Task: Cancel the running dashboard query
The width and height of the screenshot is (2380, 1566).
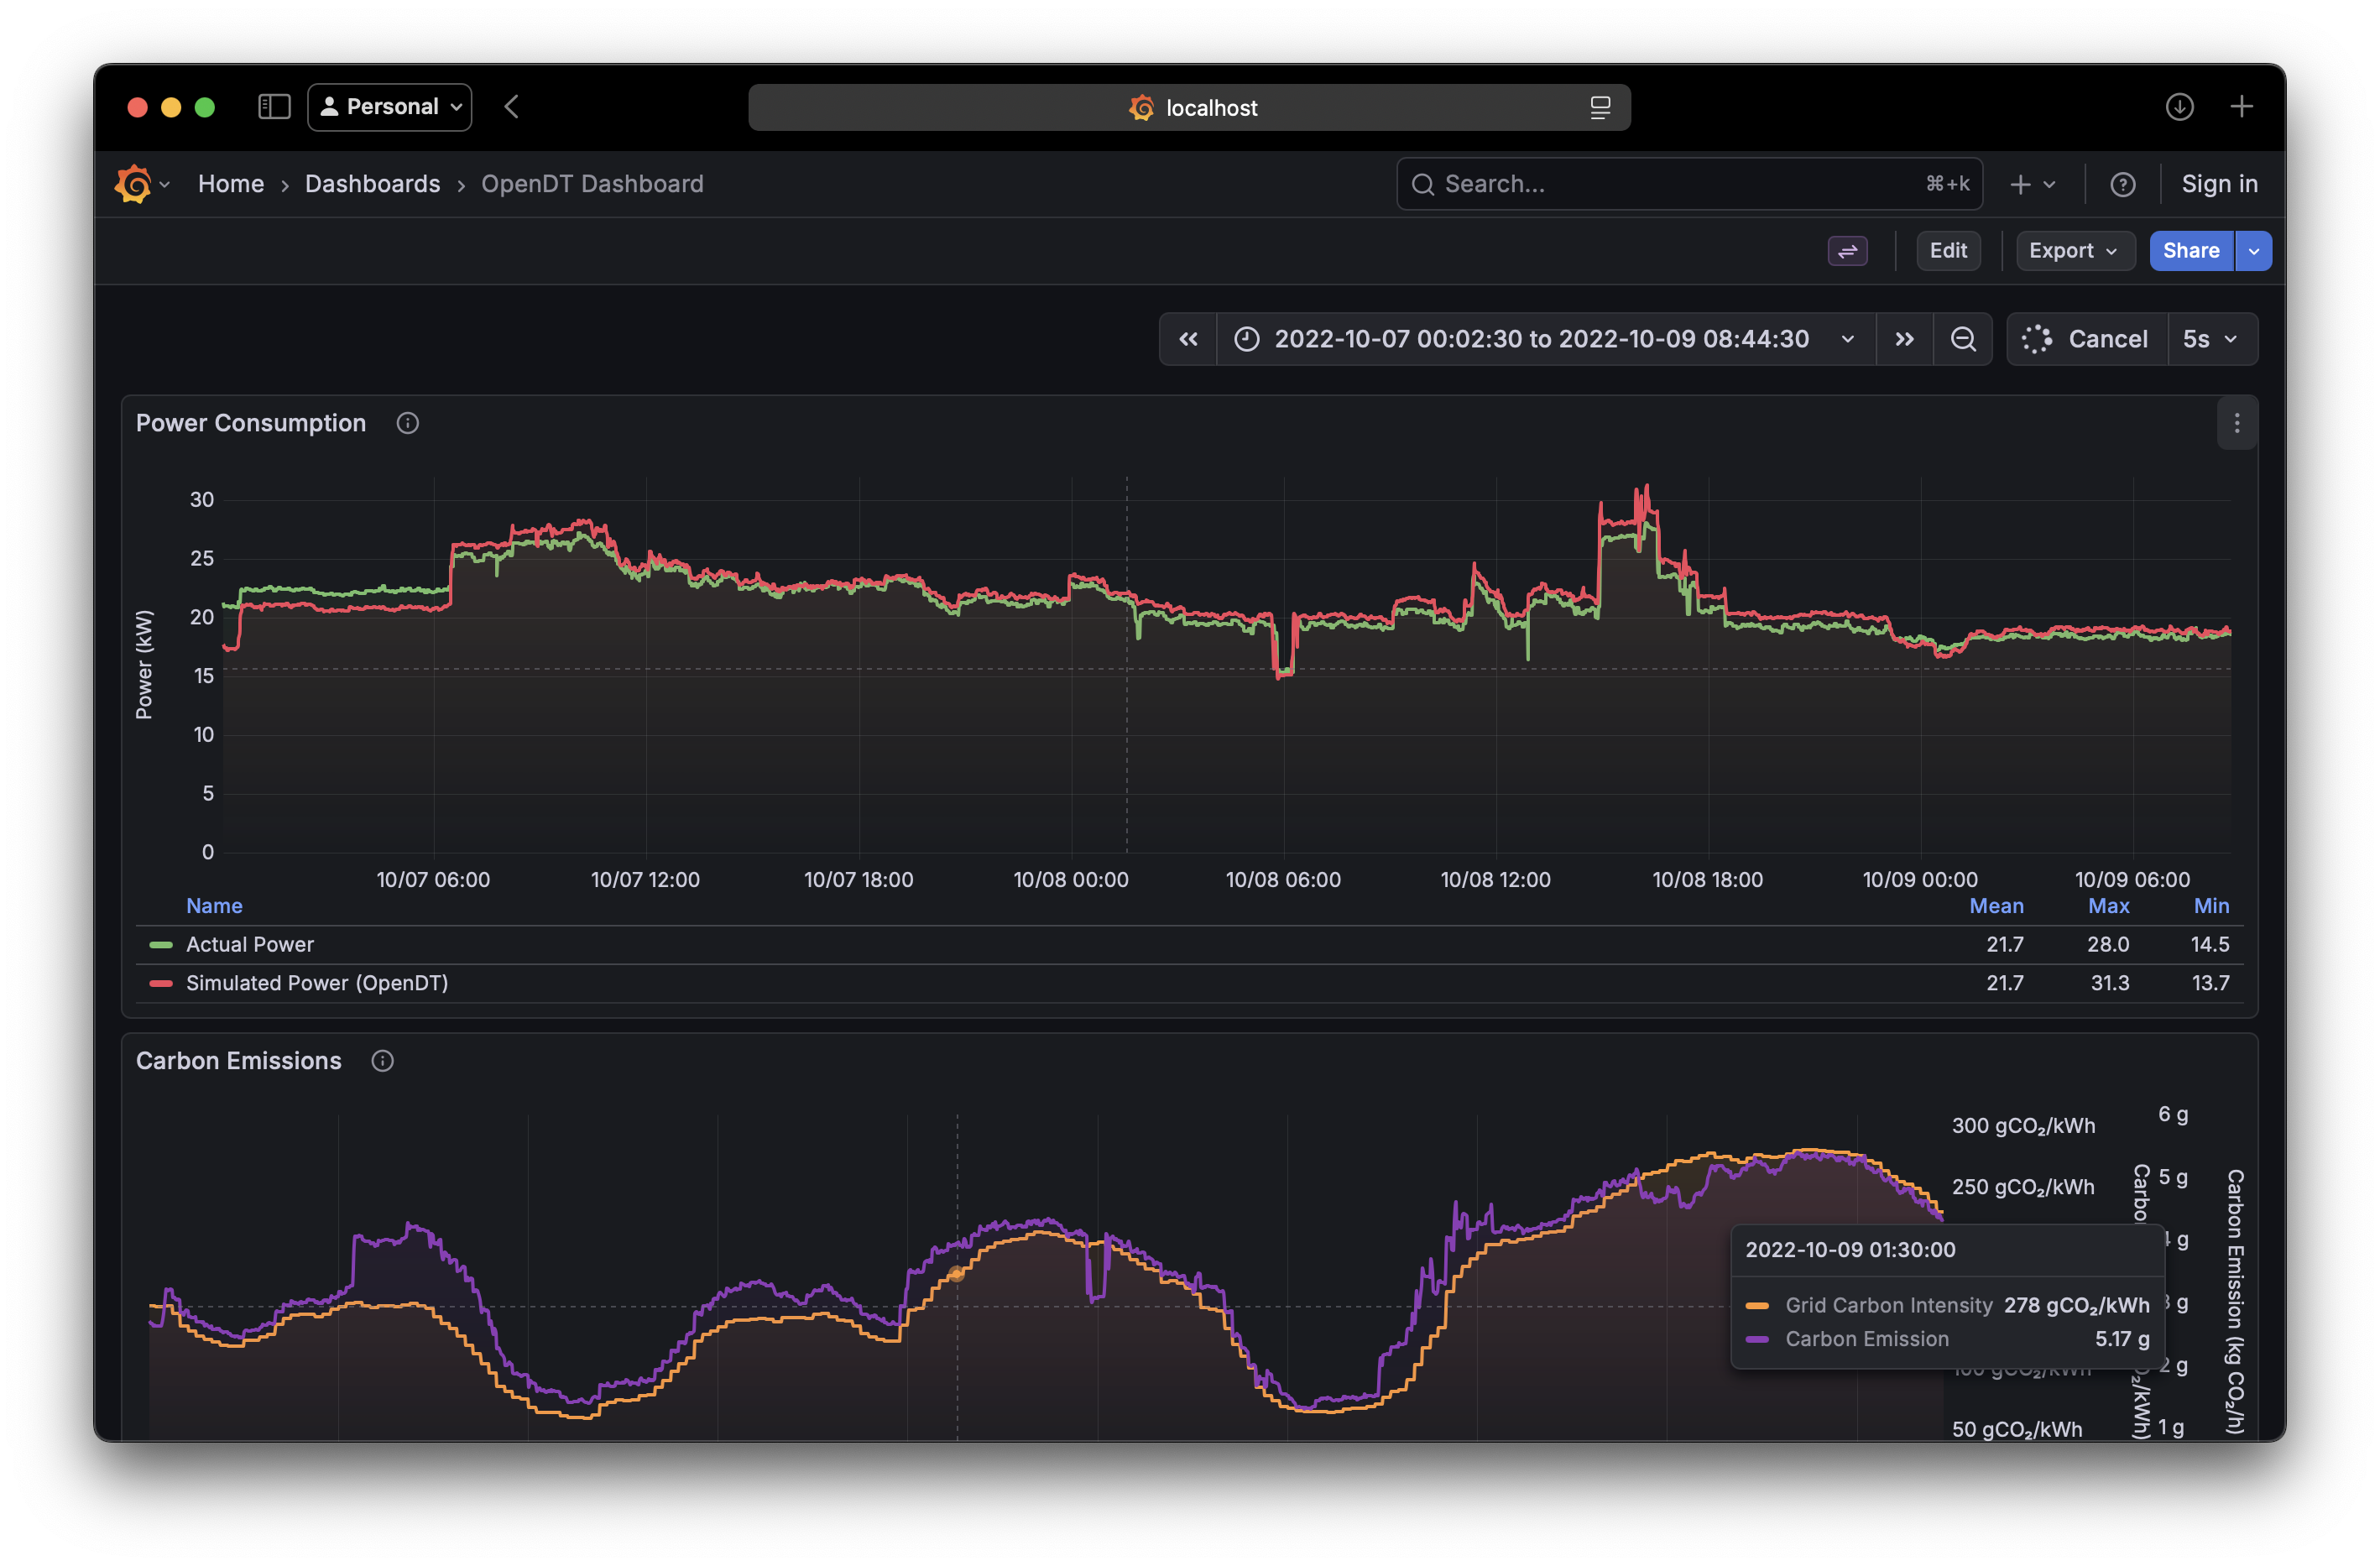Action: click(x=2109, y=339)
